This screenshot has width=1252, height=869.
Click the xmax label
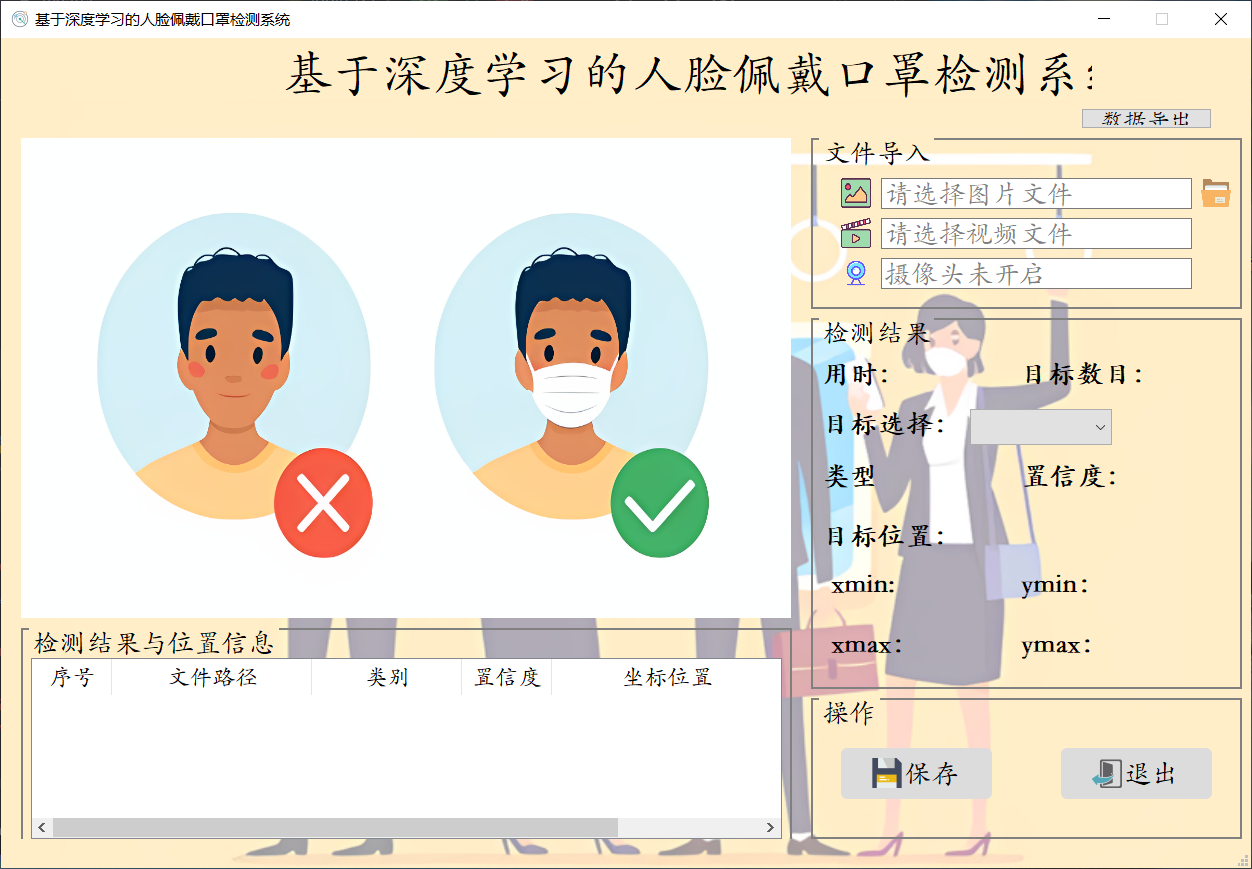[x=867, y=645]
